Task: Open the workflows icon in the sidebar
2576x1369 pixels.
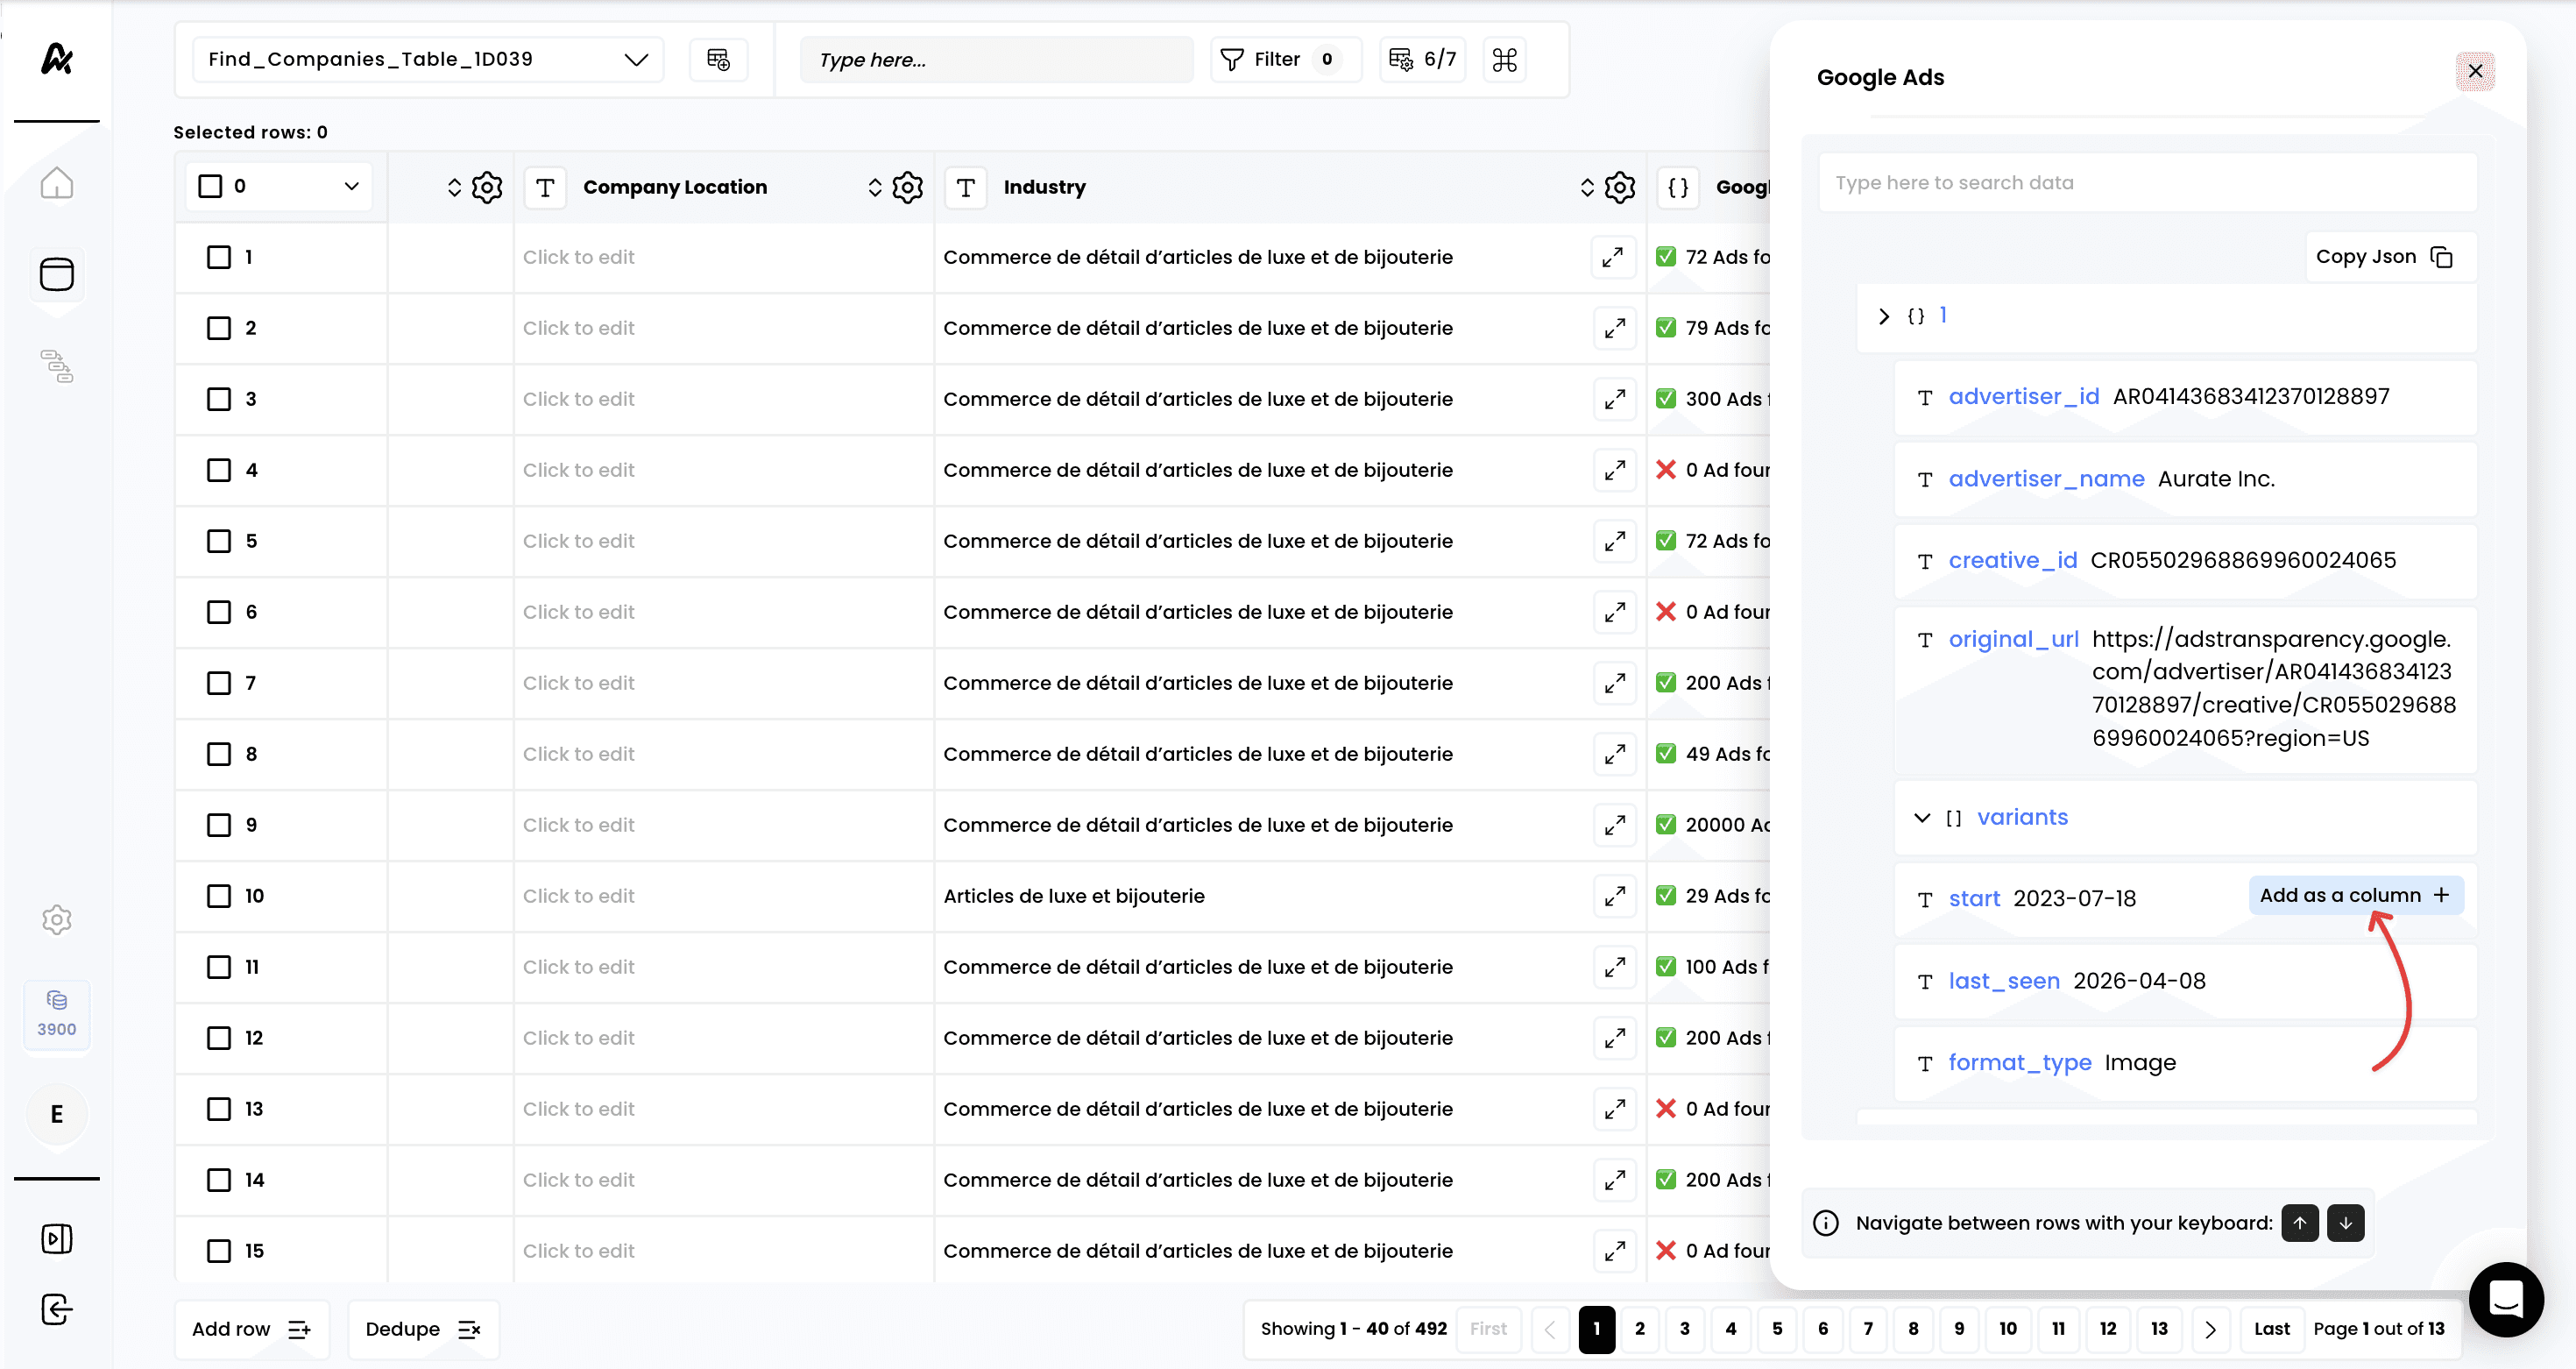Action: [x=56, y=366]
